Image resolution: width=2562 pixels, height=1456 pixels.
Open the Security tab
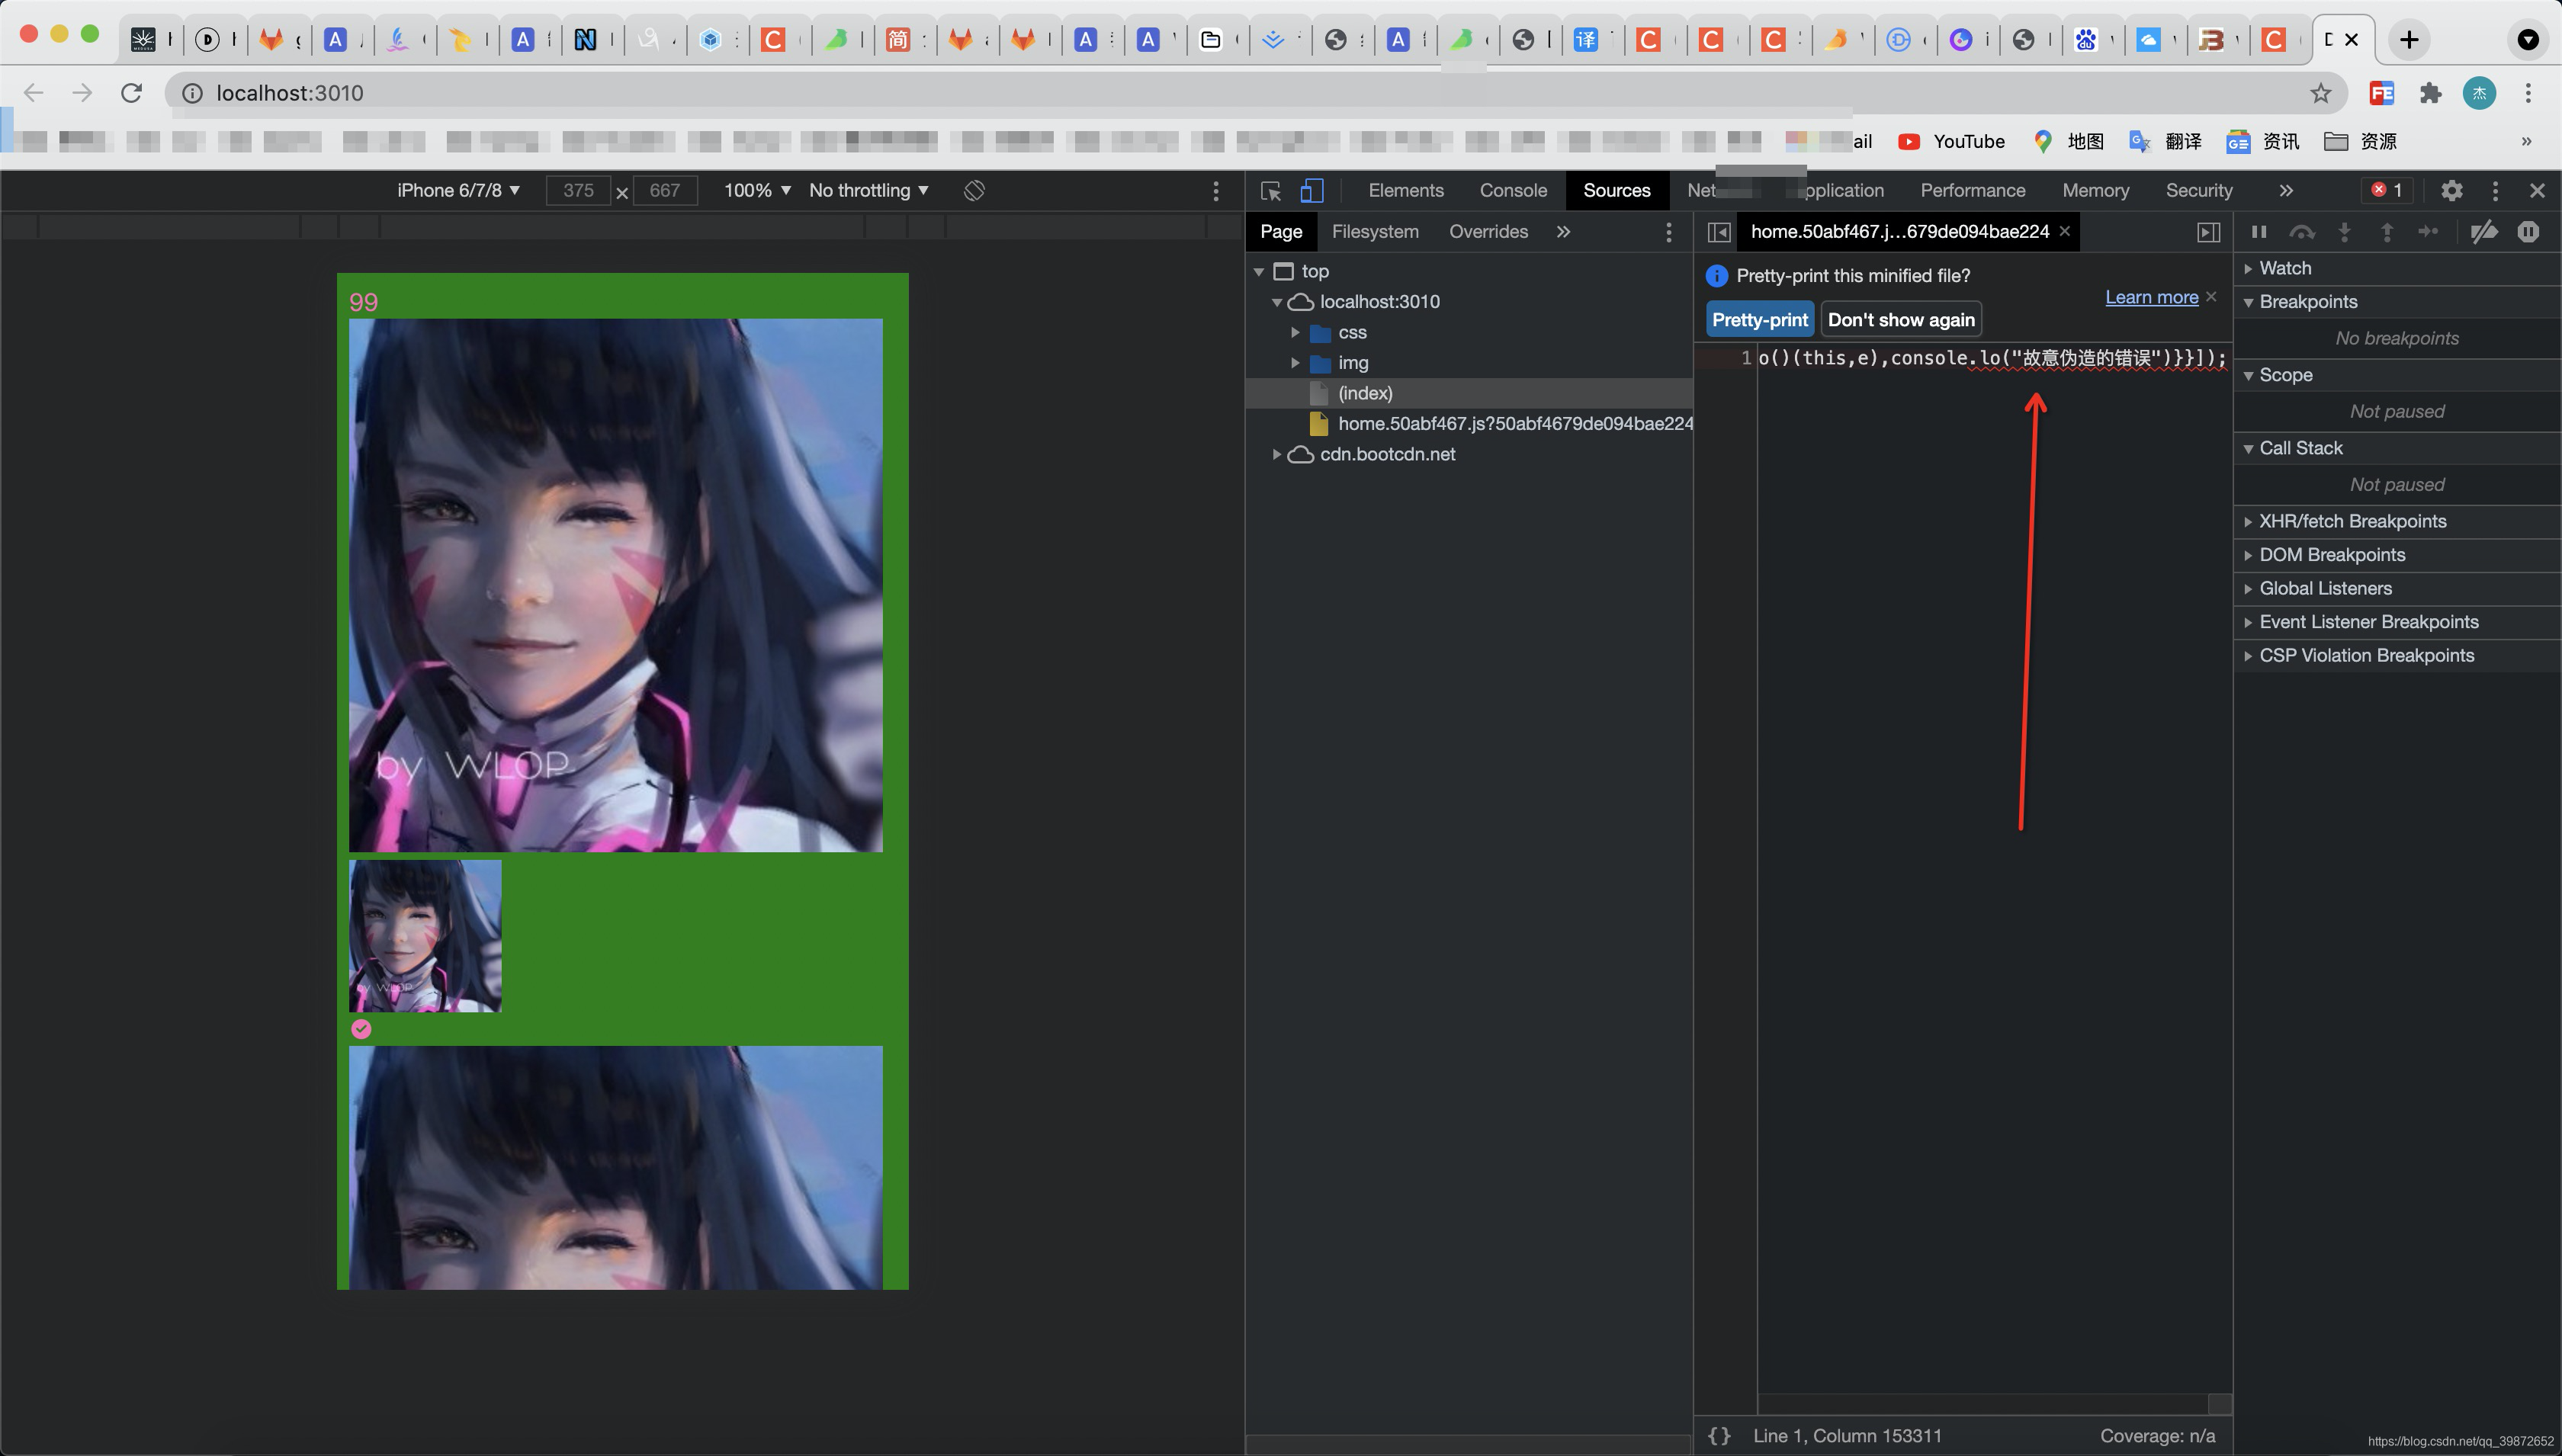(x=2198, y=190)
